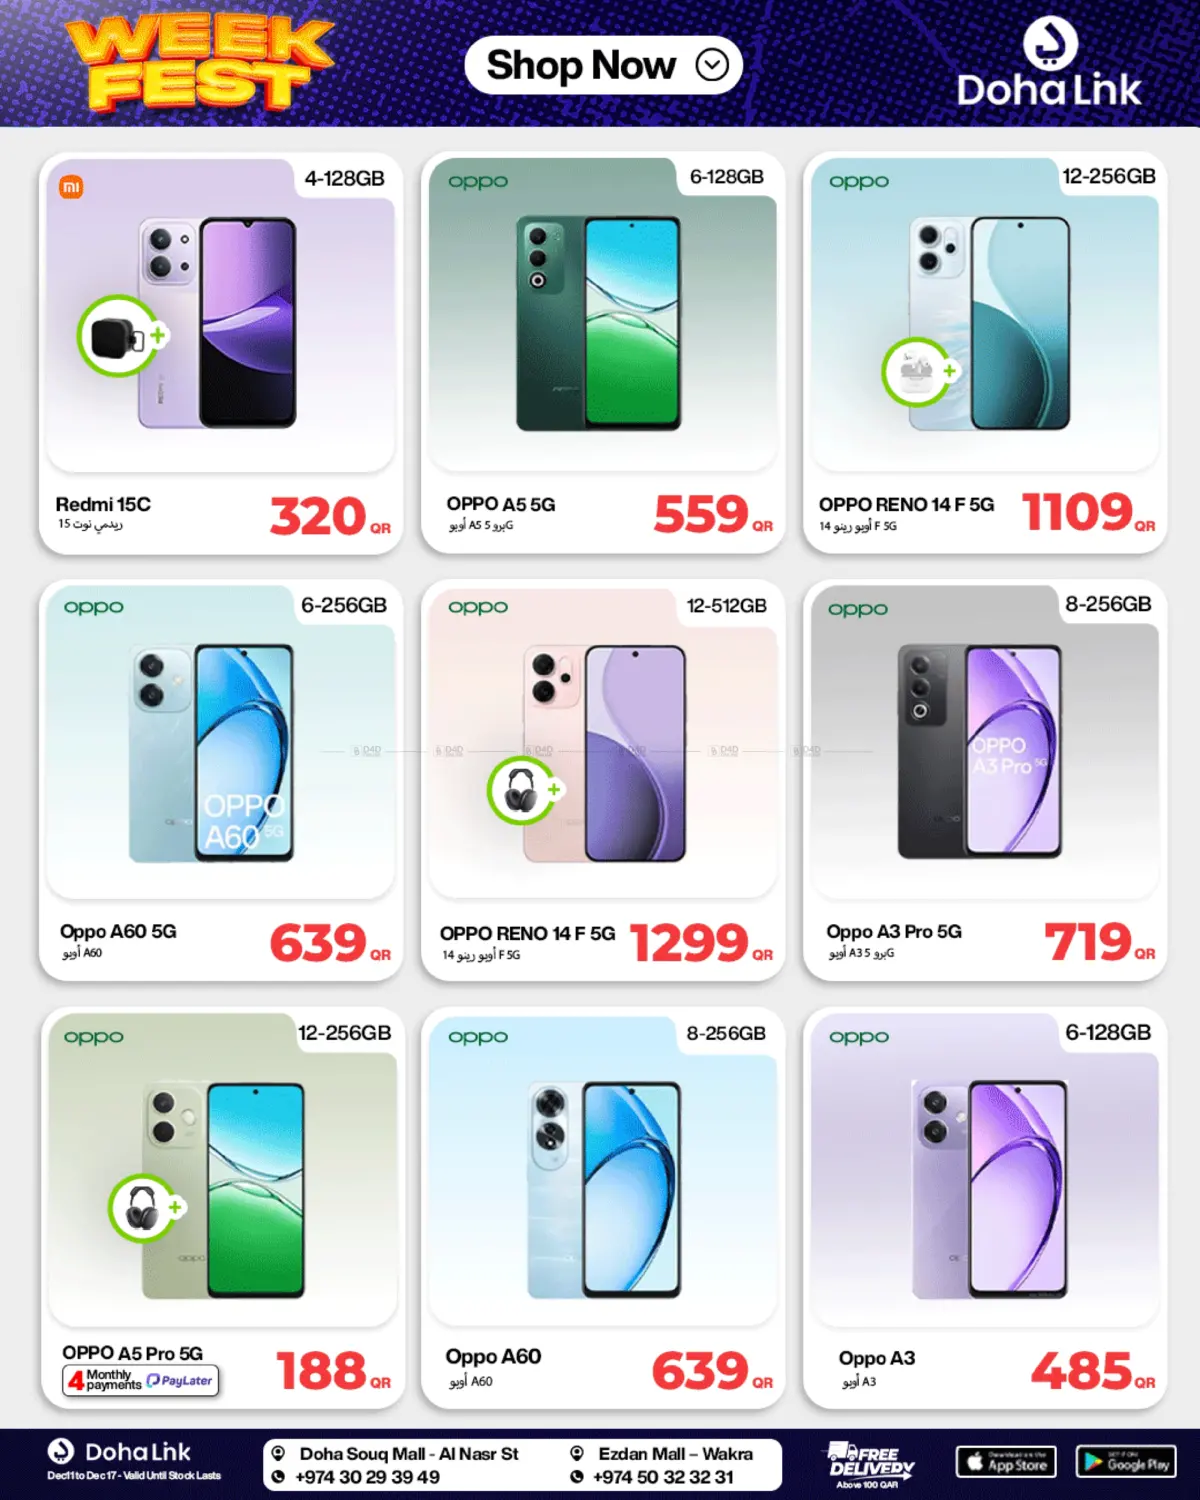
Task: Click the Google Play download badge
Action: pyautogui.click(x=1126, y=1462)
